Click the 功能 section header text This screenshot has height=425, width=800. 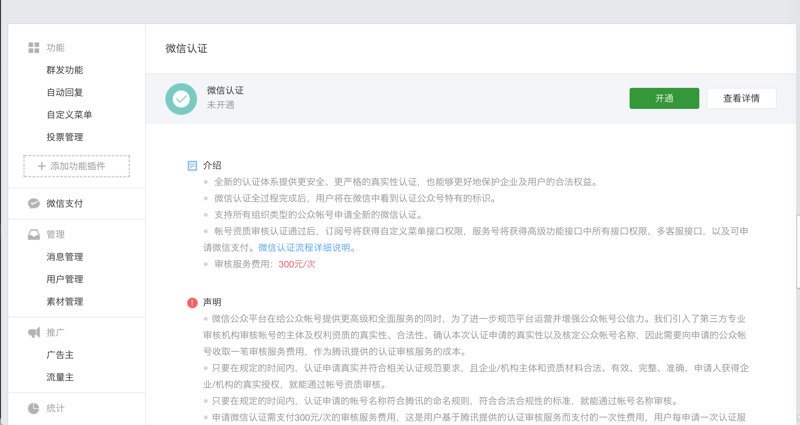tap(56, 48)
